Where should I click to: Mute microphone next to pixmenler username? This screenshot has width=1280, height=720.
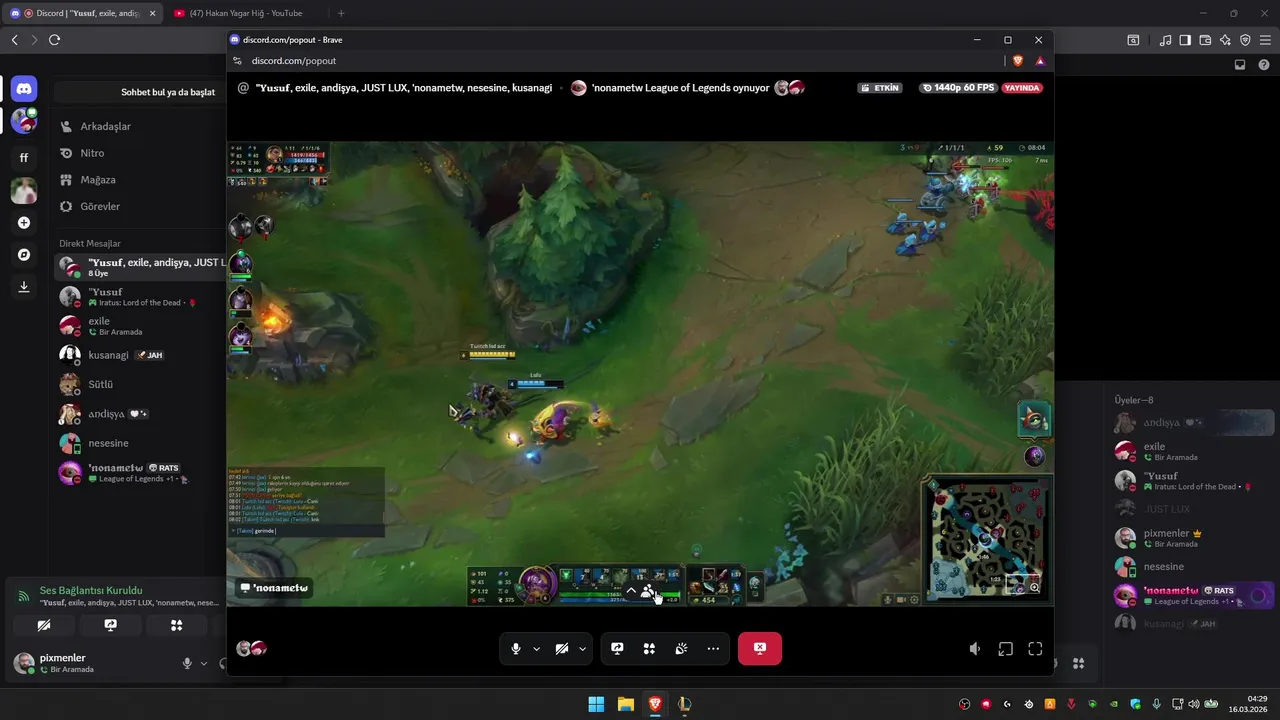[x=187, y=663]
